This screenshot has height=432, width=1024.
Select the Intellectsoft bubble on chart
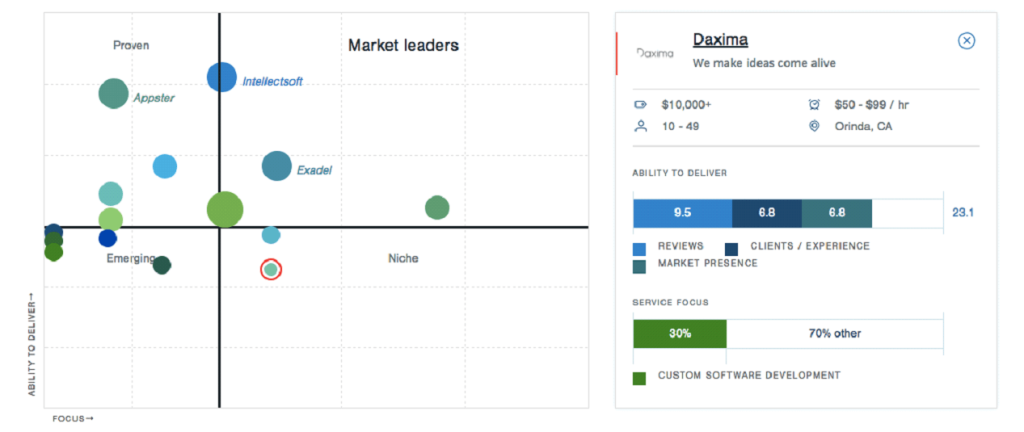click(221, 77)
